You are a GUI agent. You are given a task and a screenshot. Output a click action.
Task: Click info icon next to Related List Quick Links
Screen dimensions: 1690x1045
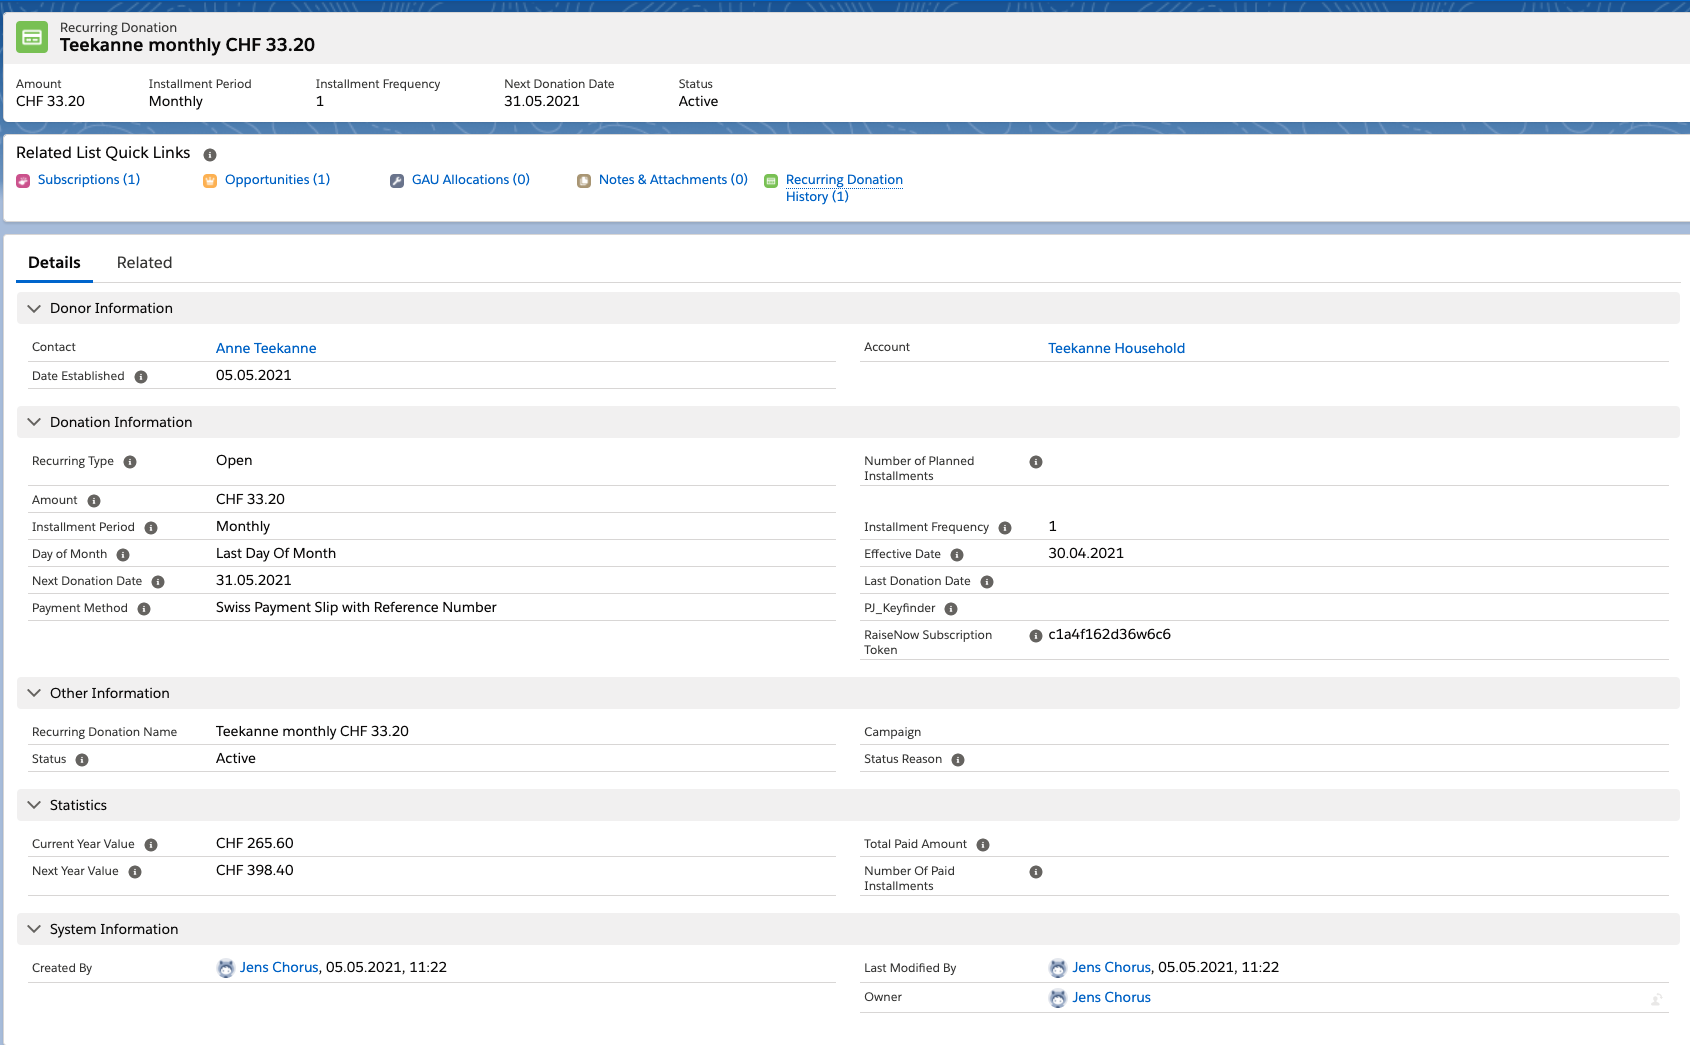tap(210, 155)
